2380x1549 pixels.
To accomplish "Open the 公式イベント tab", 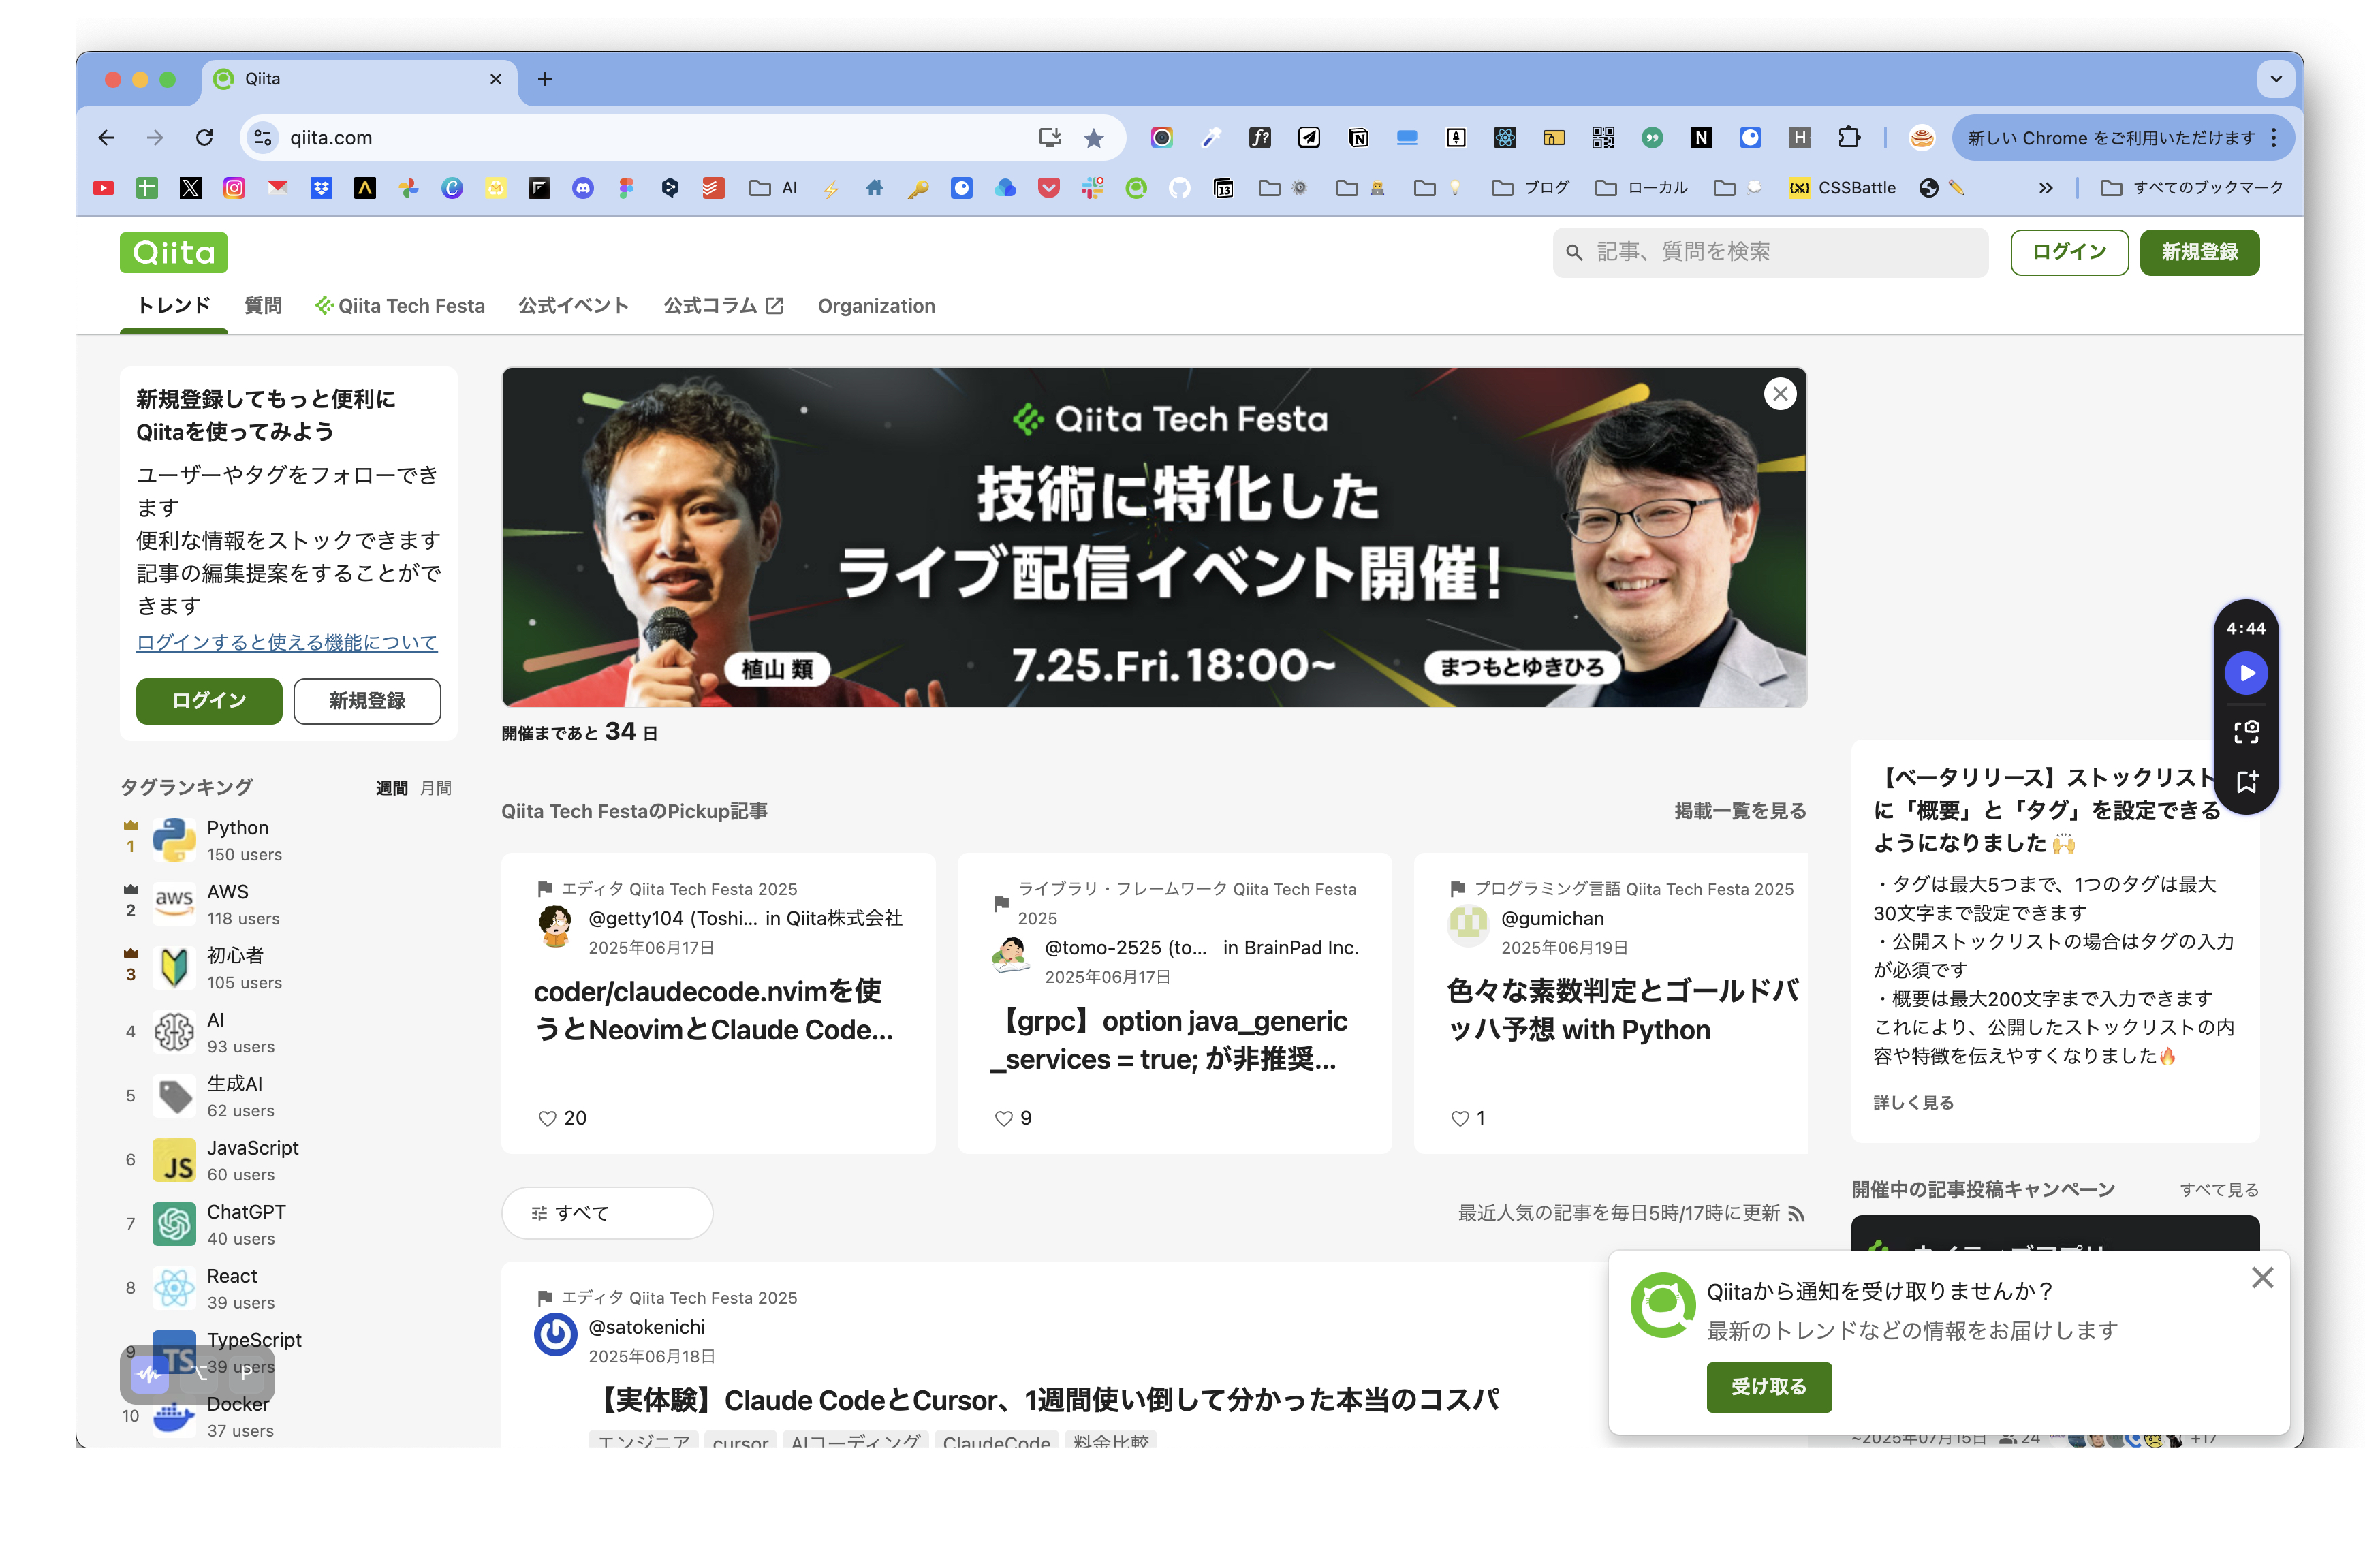I will 574,306.
